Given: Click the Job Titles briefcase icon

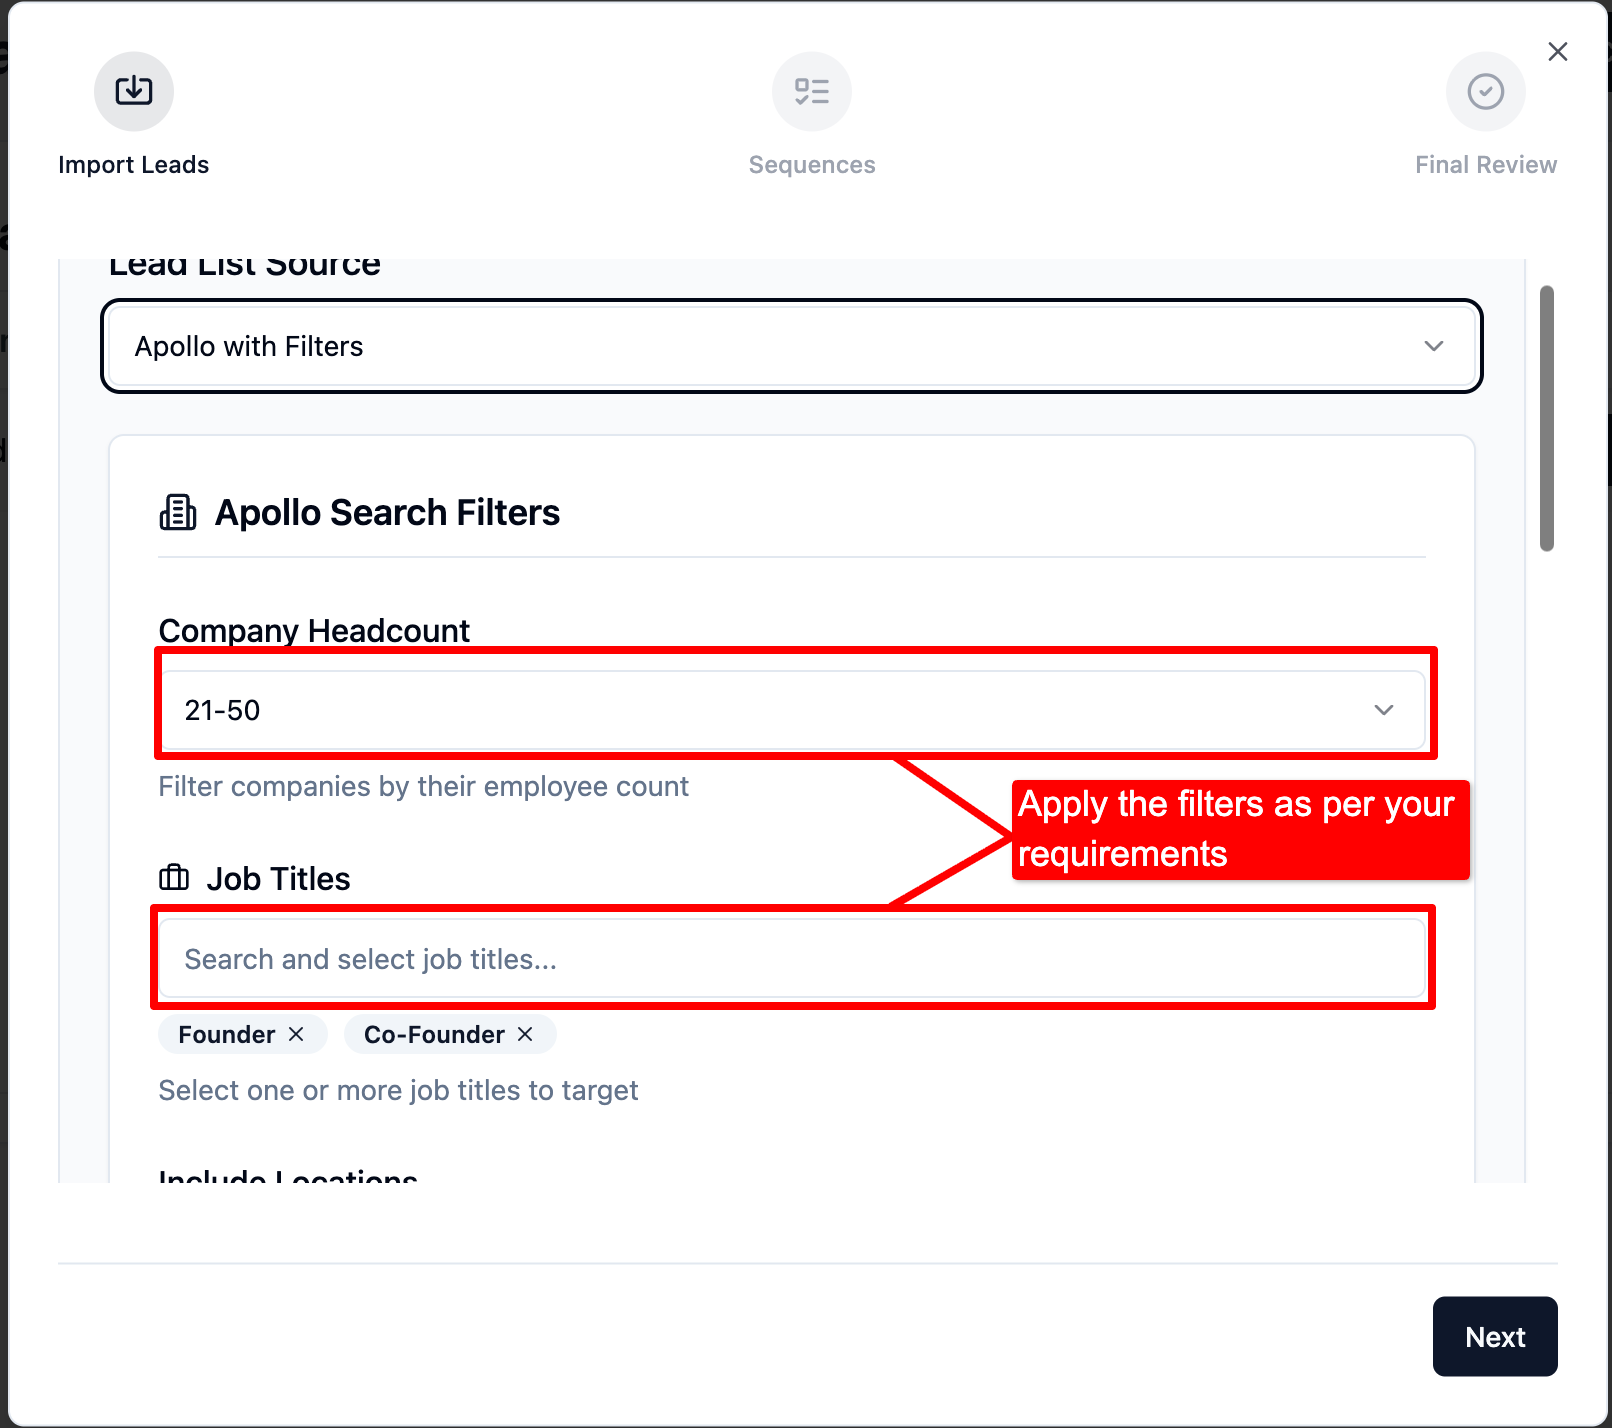Looking at the screenshot, I should [x=174, y=878].
